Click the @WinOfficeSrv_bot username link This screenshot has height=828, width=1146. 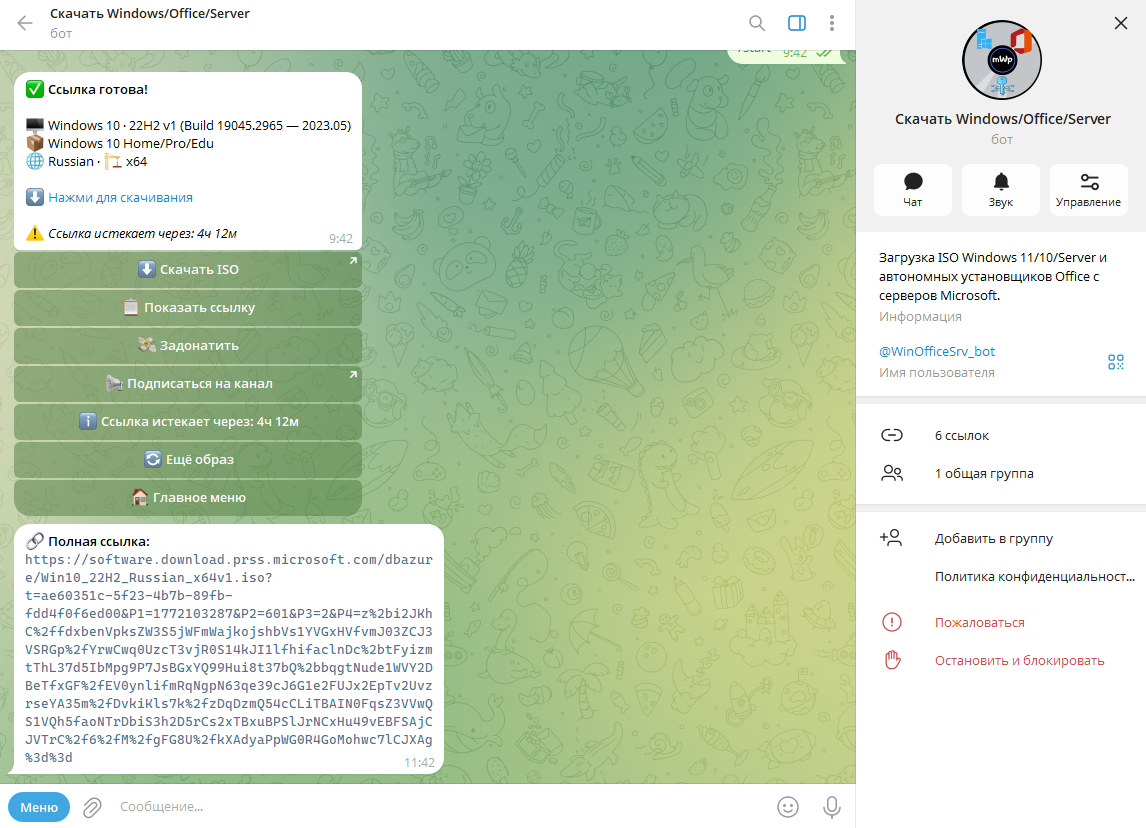pyautogui.click(x=937, y=352)
